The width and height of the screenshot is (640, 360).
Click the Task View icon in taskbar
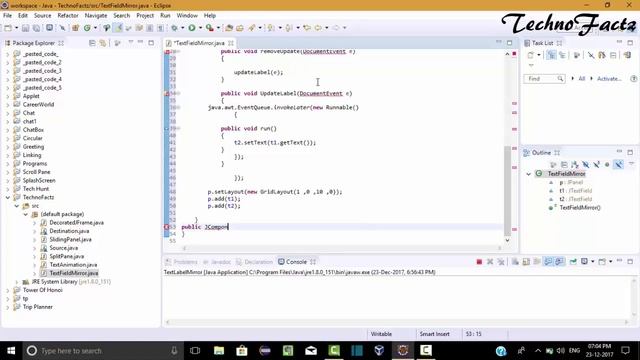[x=195, y=350]
